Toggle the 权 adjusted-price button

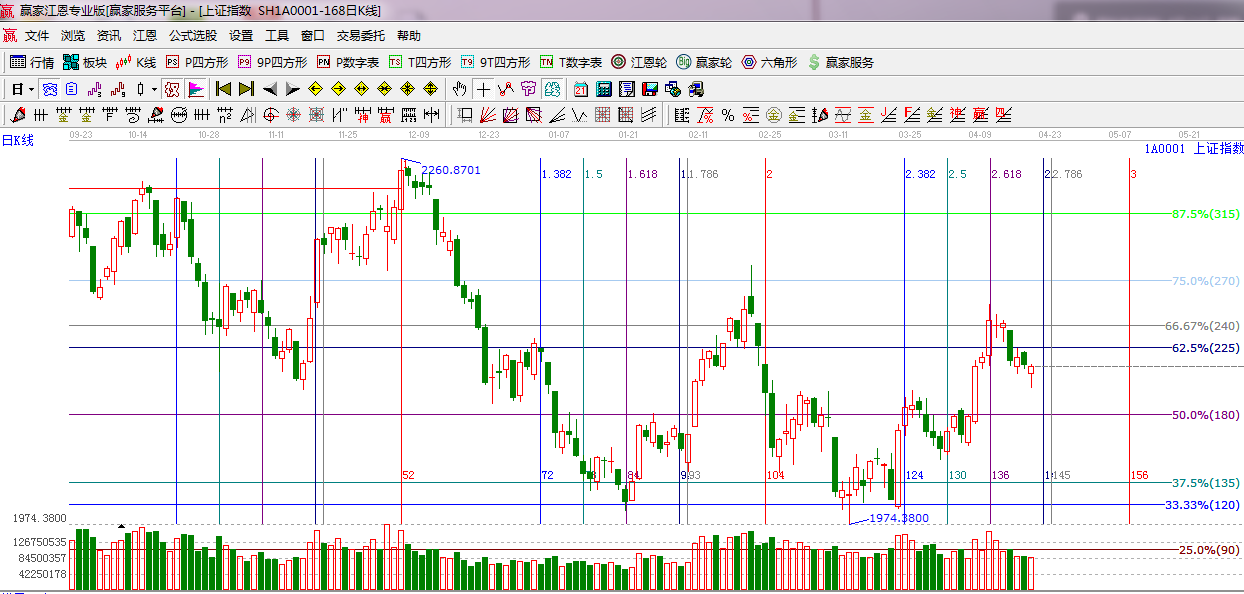point(171,89)
